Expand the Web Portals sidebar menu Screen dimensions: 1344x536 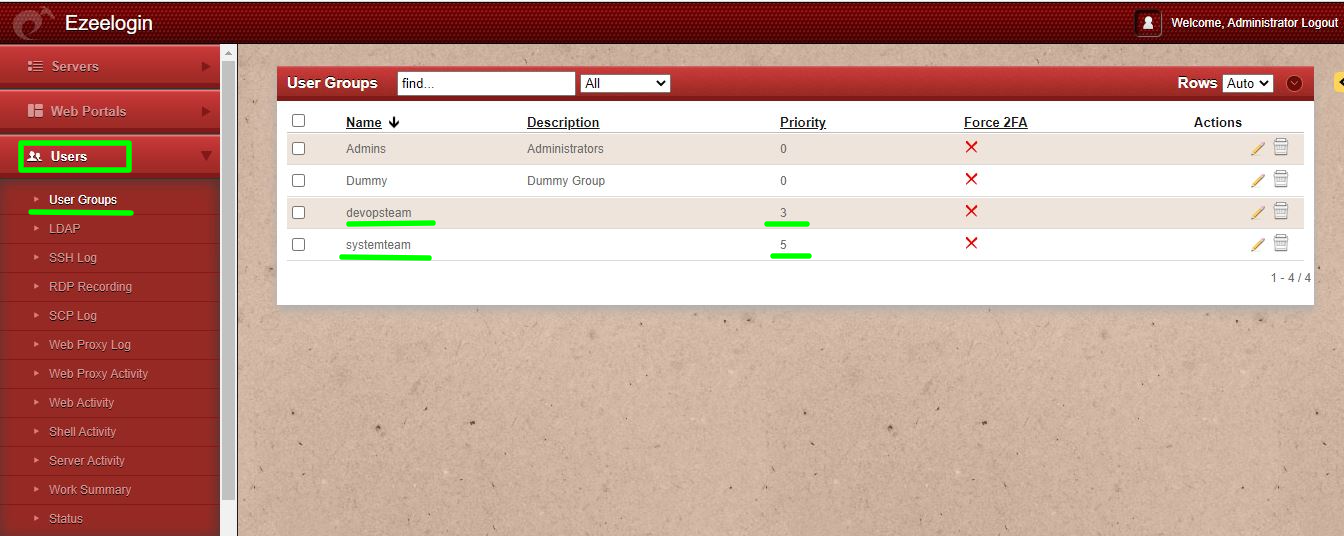coord(110,111)
